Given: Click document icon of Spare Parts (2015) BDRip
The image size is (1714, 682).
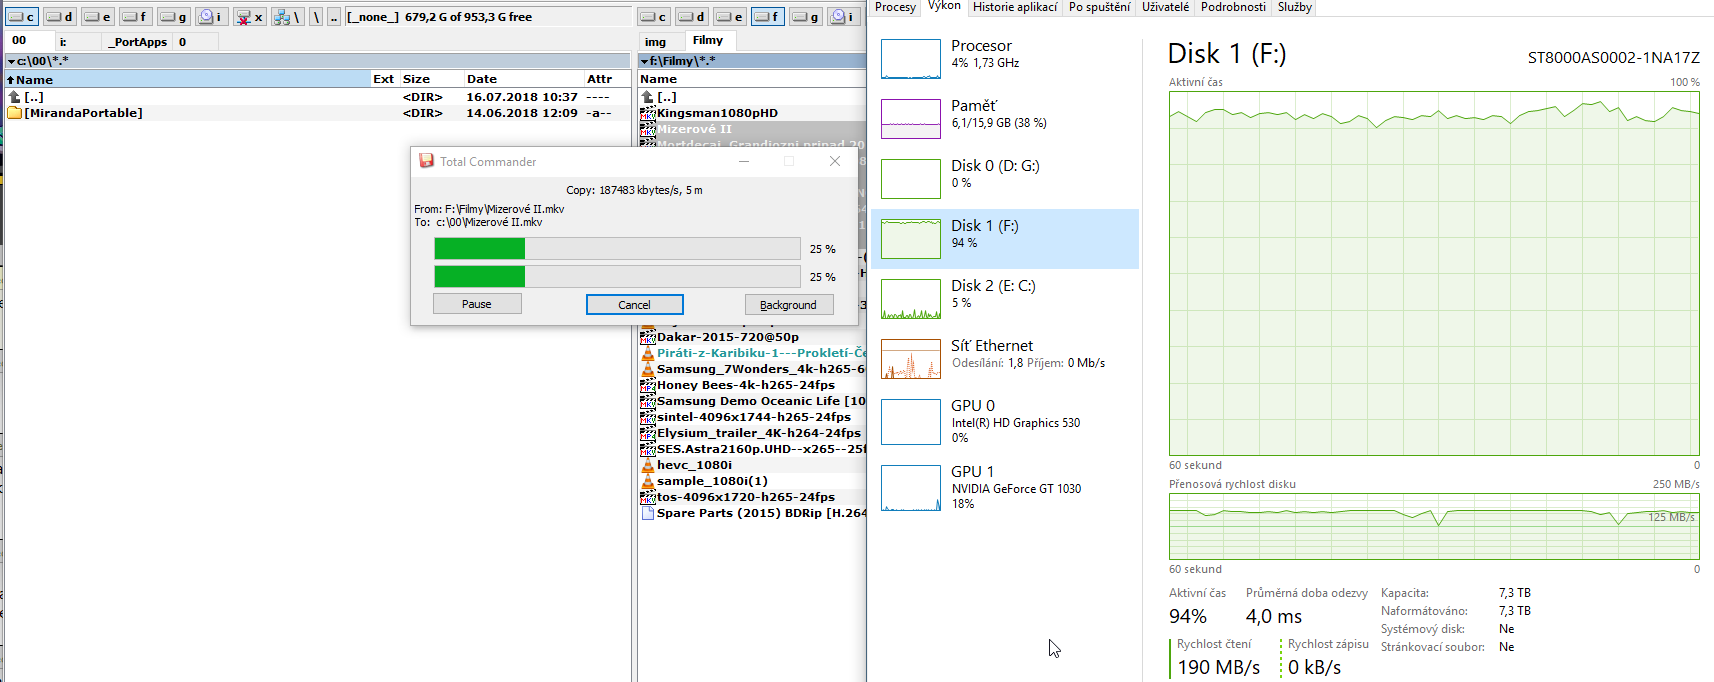Looking at the screenshot, I should (647, 513).
